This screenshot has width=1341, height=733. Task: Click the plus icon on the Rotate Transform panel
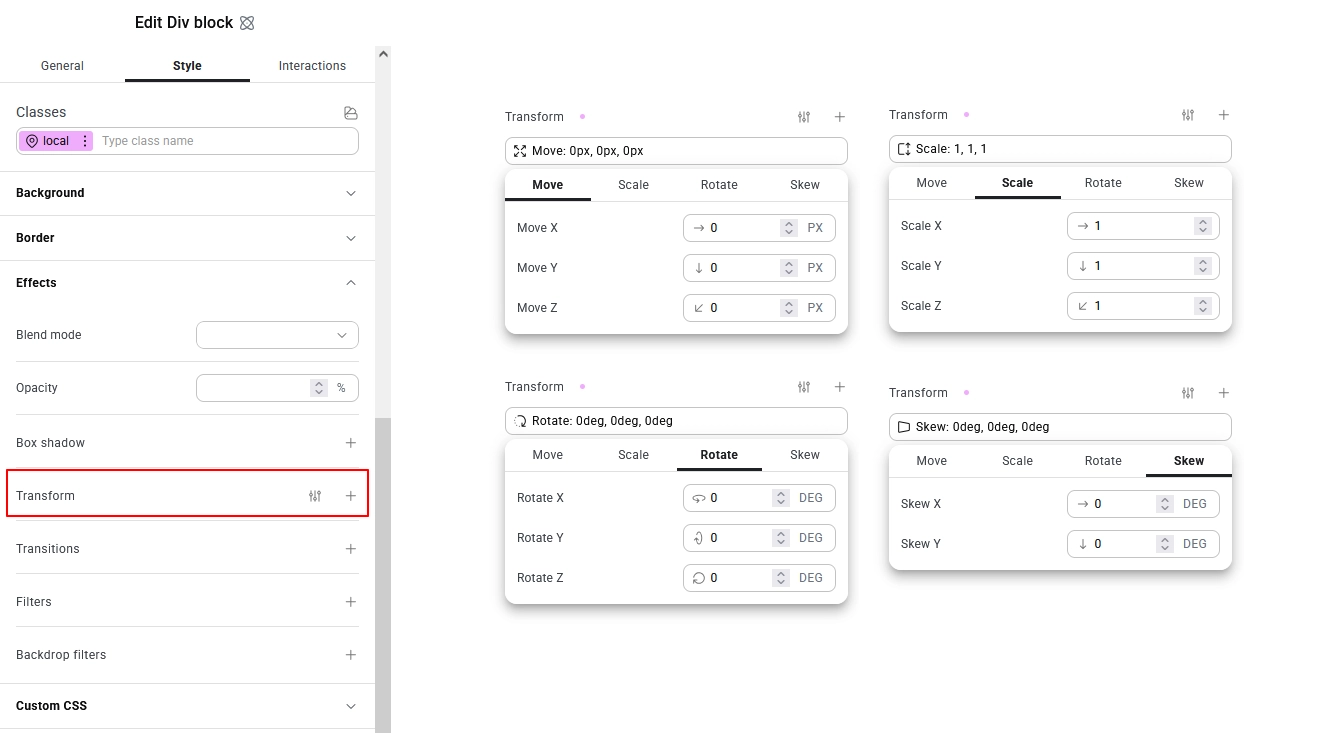(x=839, y=387)
